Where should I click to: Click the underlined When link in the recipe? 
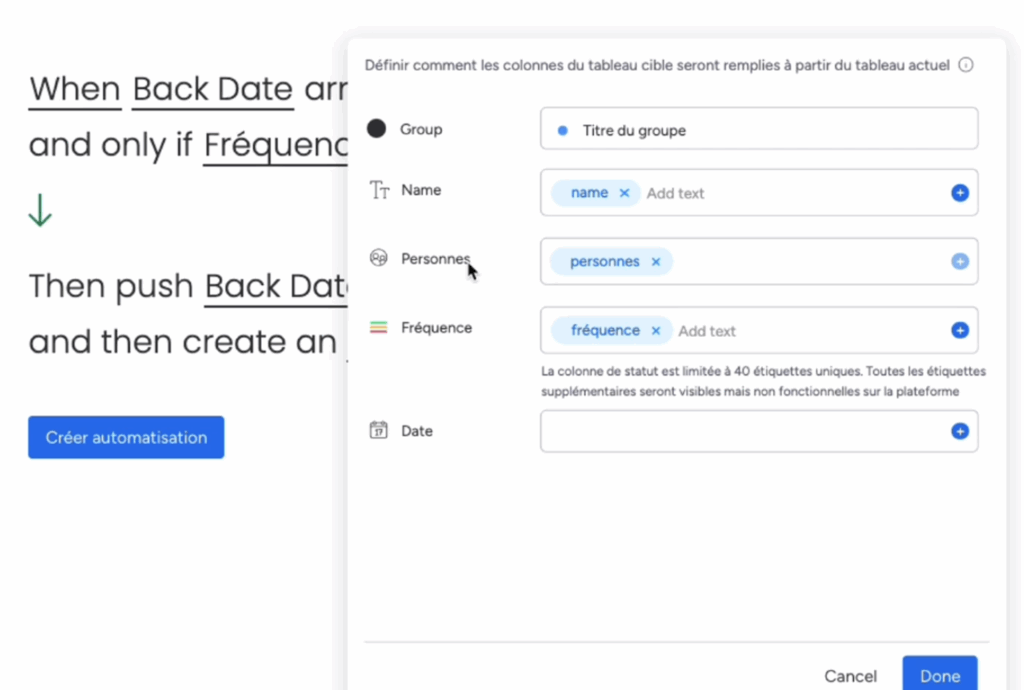pyautogui.click(x=75, y=89)
